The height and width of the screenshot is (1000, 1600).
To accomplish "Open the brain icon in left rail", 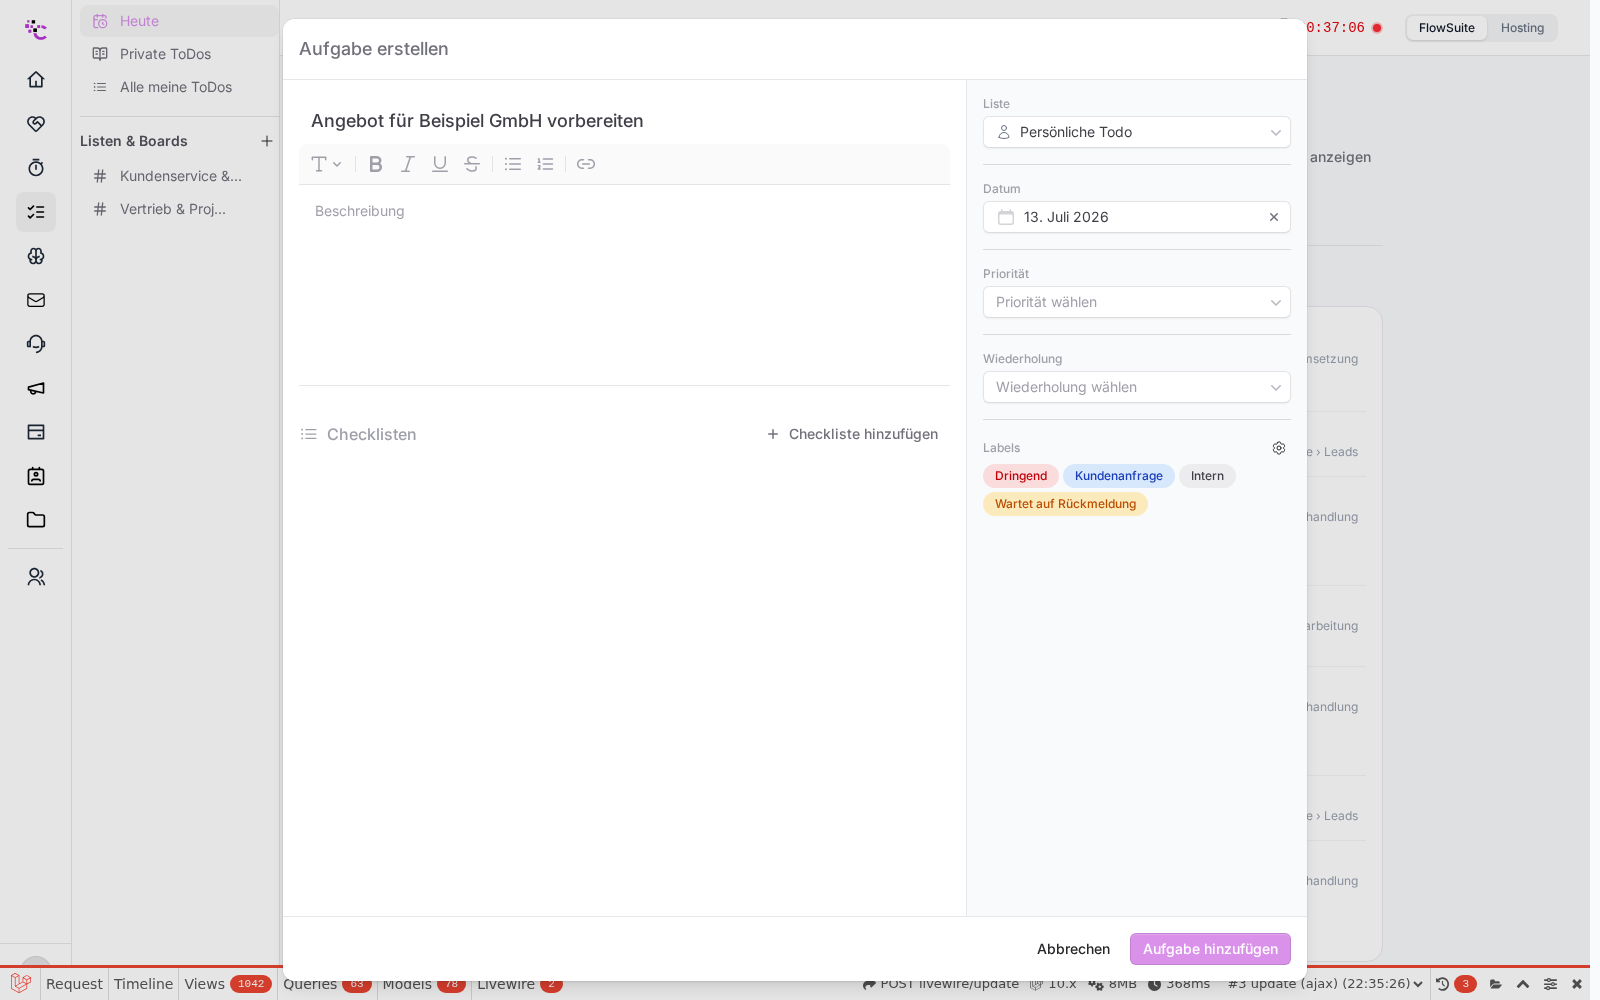I will coord(36,256).
